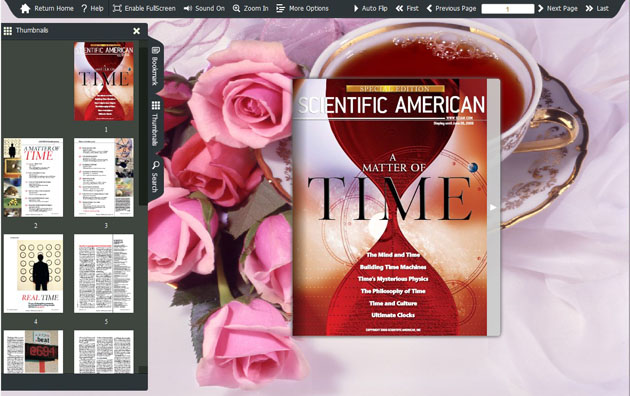Click the thumbnails panel scrollbar
The height and width of the screenshot is (396, 630).
[x=143, y=127]
